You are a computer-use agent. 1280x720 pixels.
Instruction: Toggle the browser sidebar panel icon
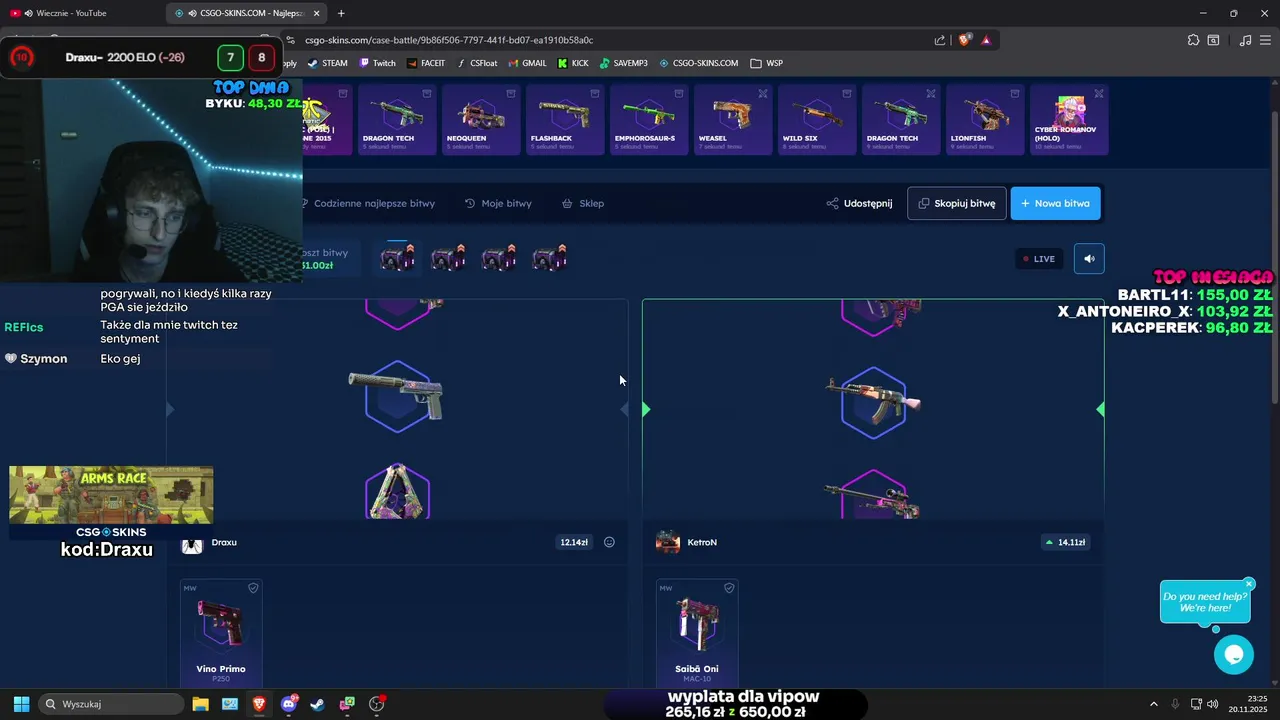point(1213,40)
